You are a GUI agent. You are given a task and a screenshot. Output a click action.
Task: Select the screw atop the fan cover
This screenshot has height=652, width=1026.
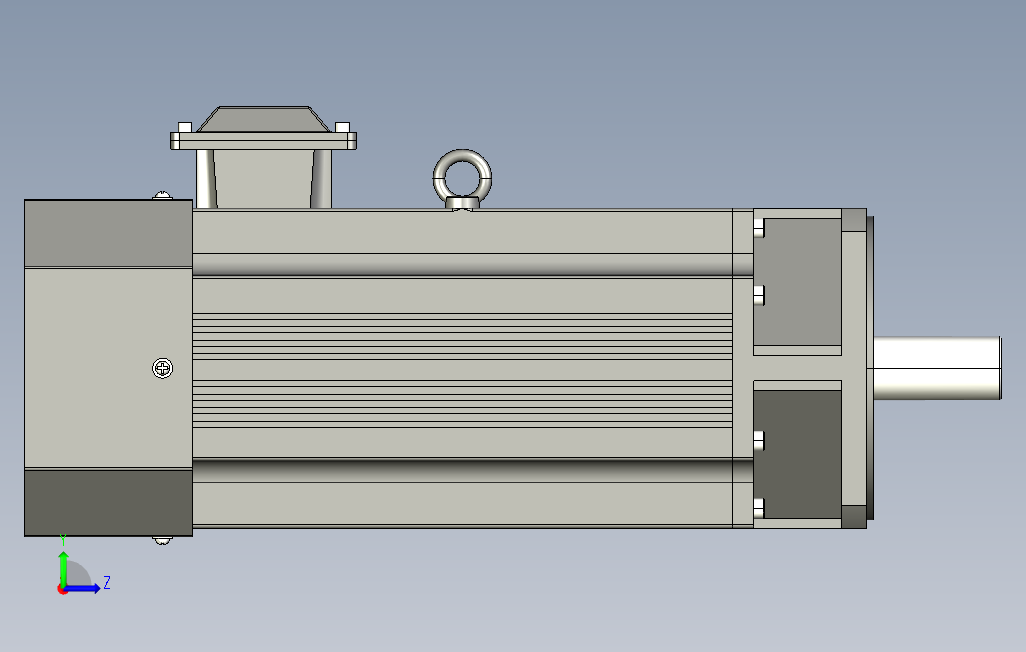pyautogui.click(x=162, y=196)
